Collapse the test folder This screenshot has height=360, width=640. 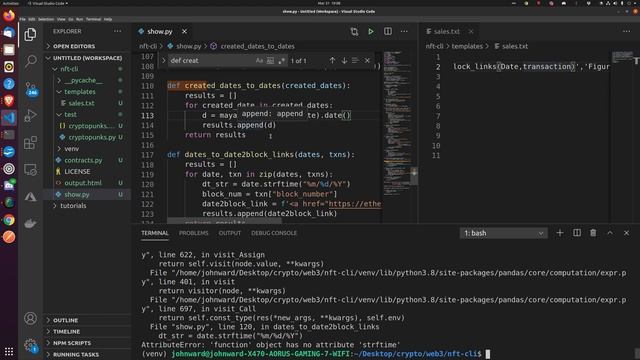tap(87, 115)
